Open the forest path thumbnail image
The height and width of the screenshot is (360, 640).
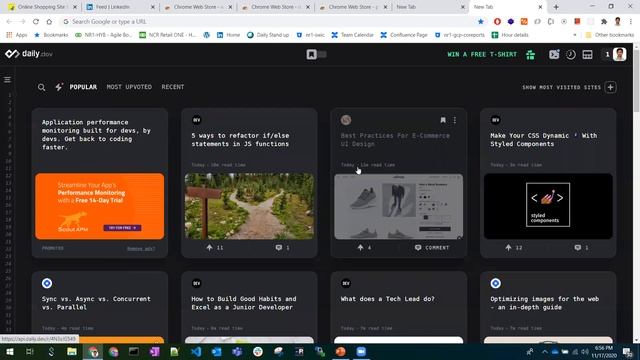point(249,206)
